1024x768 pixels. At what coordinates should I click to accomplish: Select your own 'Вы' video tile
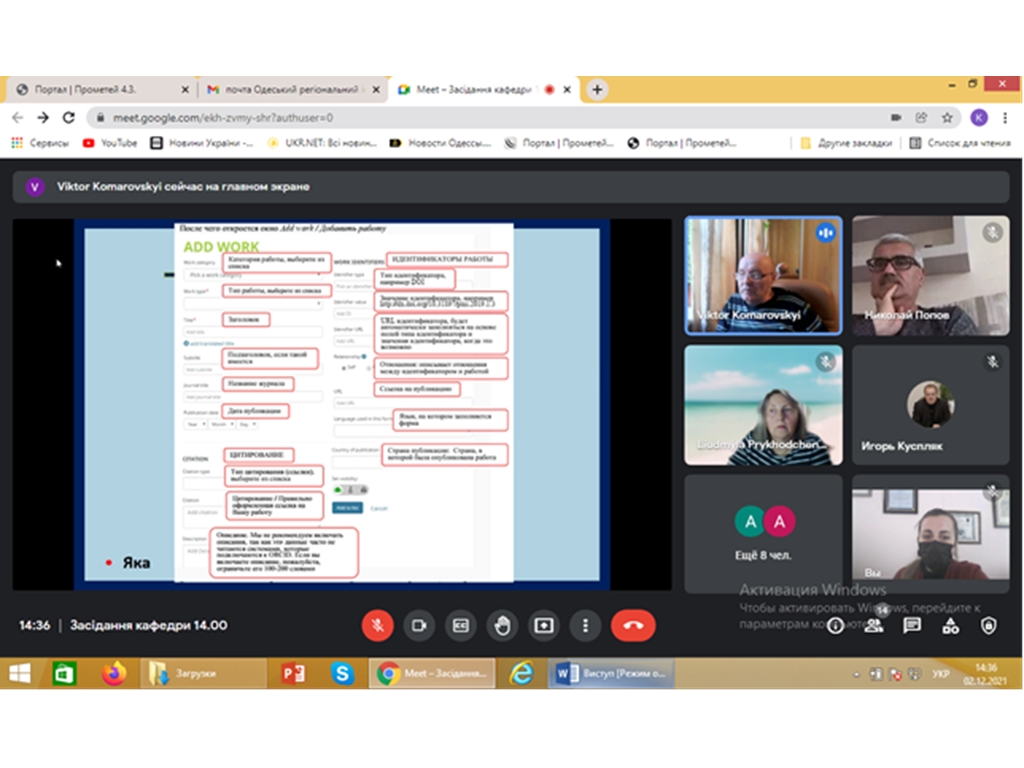[931, 534]
